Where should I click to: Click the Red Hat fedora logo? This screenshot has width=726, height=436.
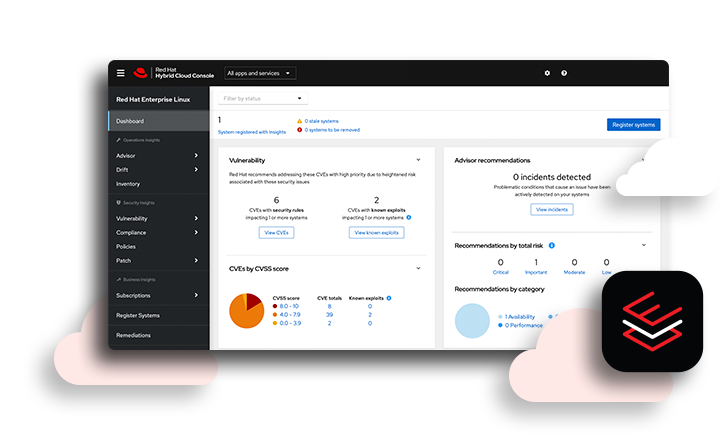point(140,73)
